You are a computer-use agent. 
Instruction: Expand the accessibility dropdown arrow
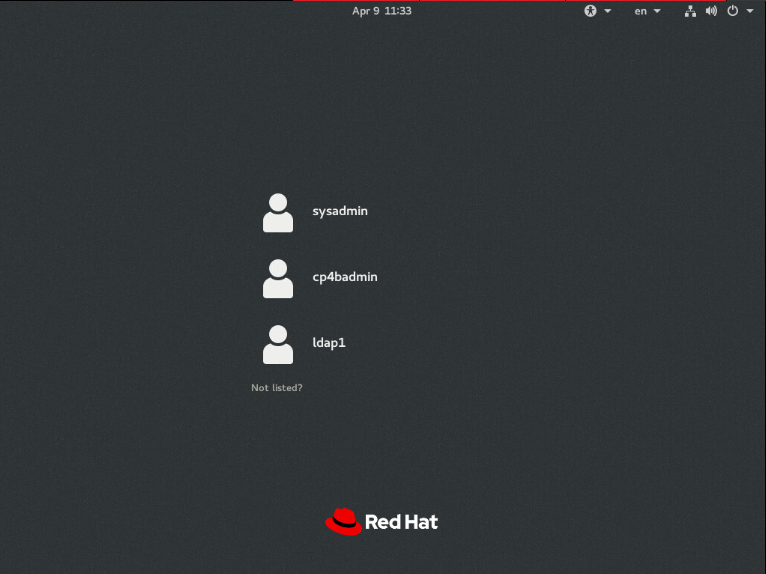(x=608, y=11)
